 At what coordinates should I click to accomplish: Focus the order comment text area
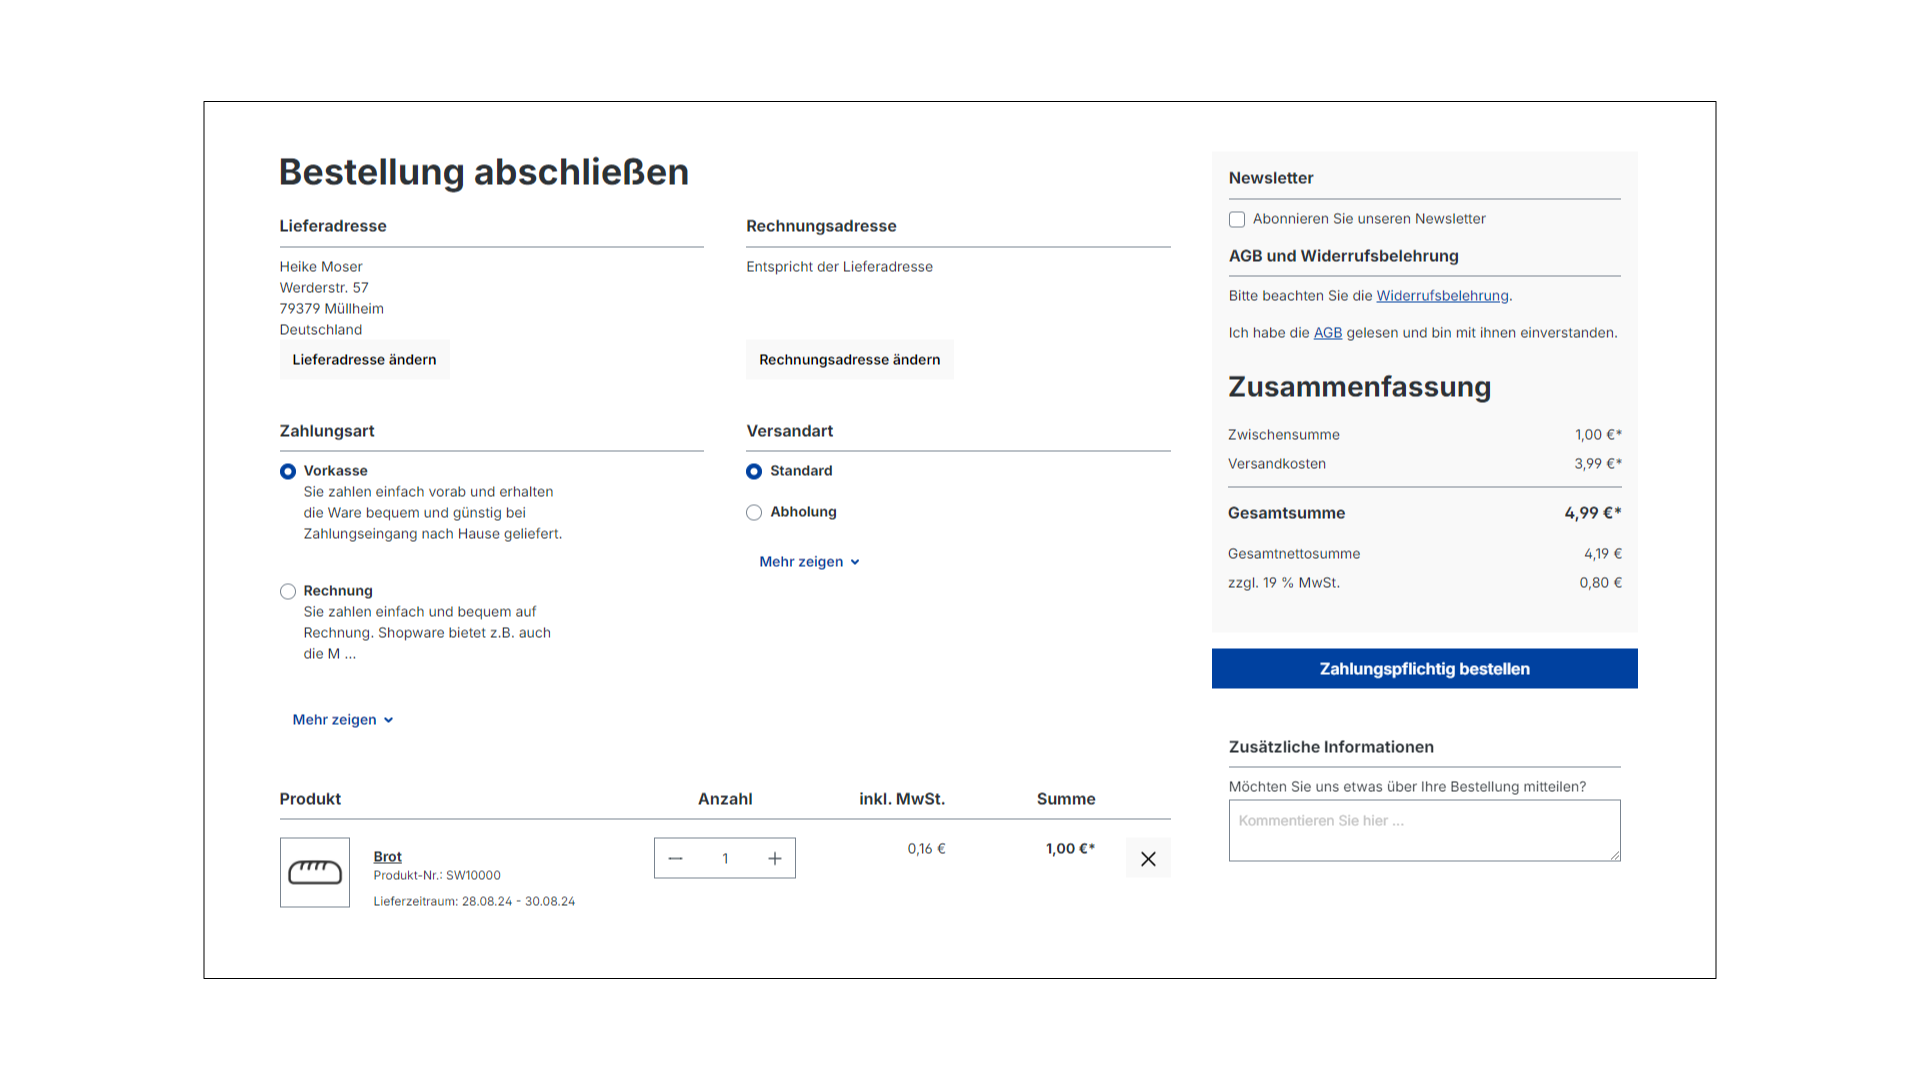1424,830
